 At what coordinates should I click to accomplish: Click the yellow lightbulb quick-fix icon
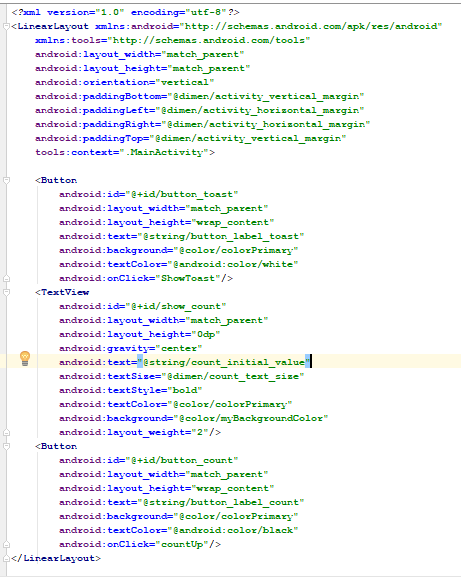(x=25, y=358)
